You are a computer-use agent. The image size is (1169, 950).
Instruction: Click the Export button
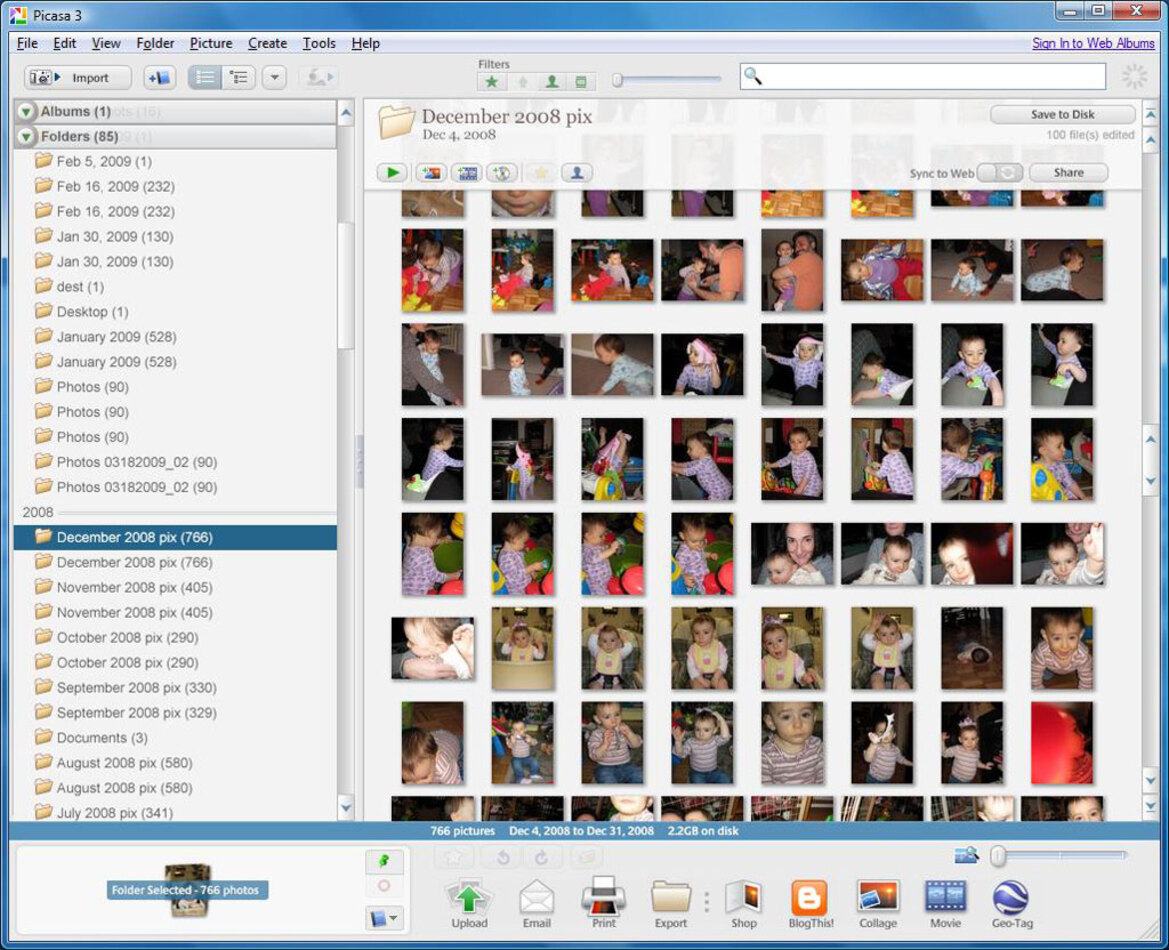click(x=670, y=904)
